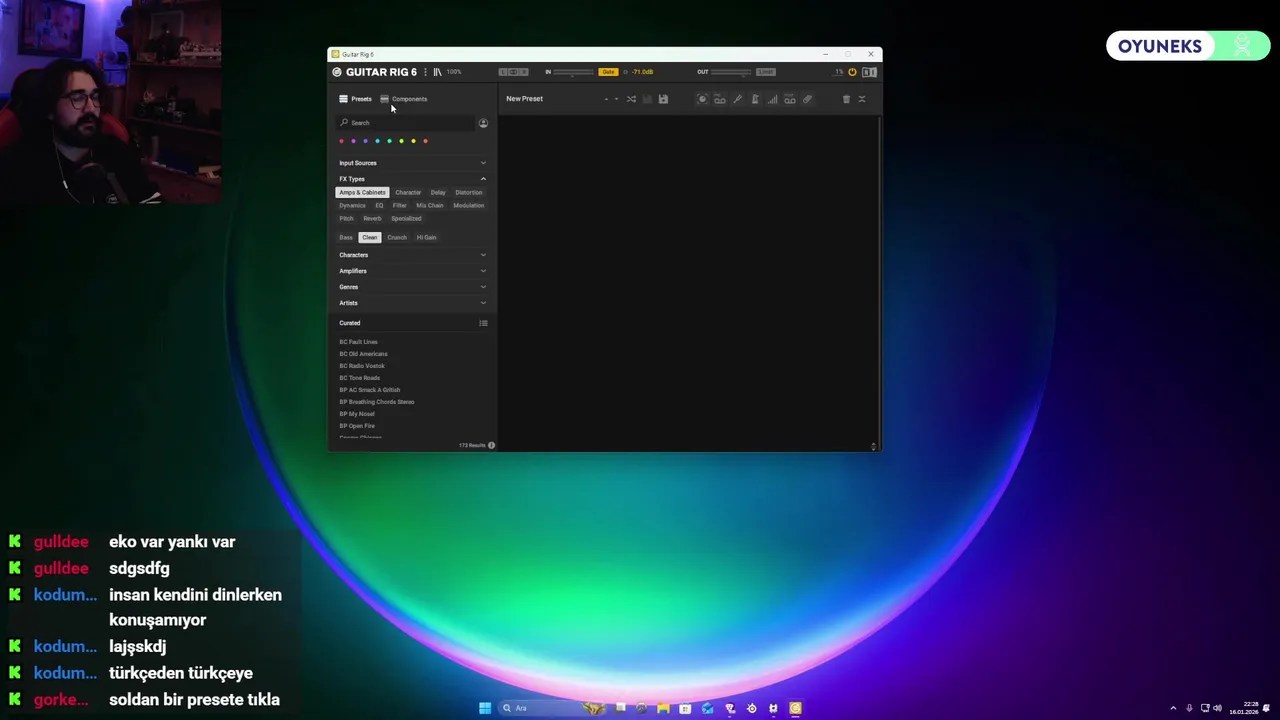Click the input level slider
1280x720 pixels.
point(573,72)
